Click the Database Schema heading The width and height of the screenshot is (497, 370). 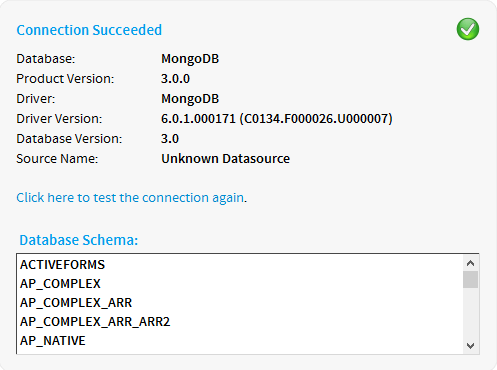(x=79, y=240)
